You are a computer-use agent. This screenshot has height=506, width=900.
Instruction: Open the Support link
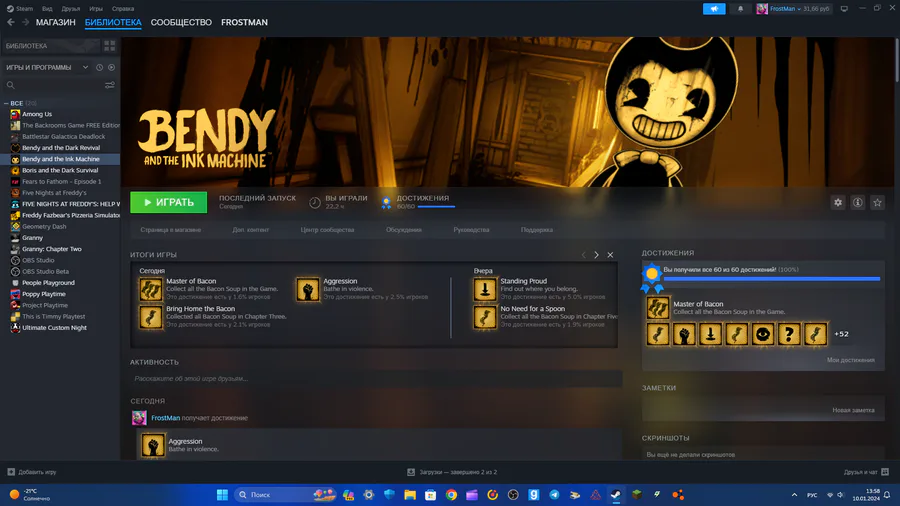click(x=537, y=229)
